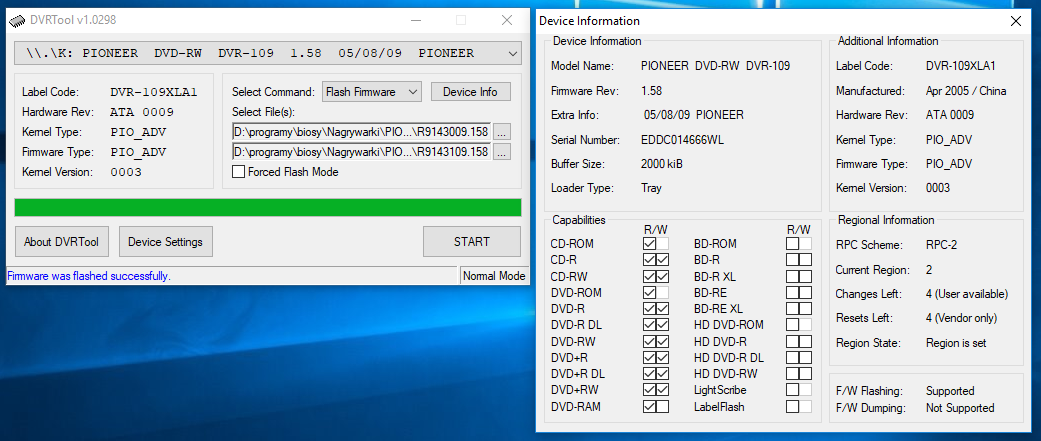Viewport: 1041px width, 441px height.
Task: Click Label Code DVR-109XLA1 in DVRTool window
Action: click(153, 92)
